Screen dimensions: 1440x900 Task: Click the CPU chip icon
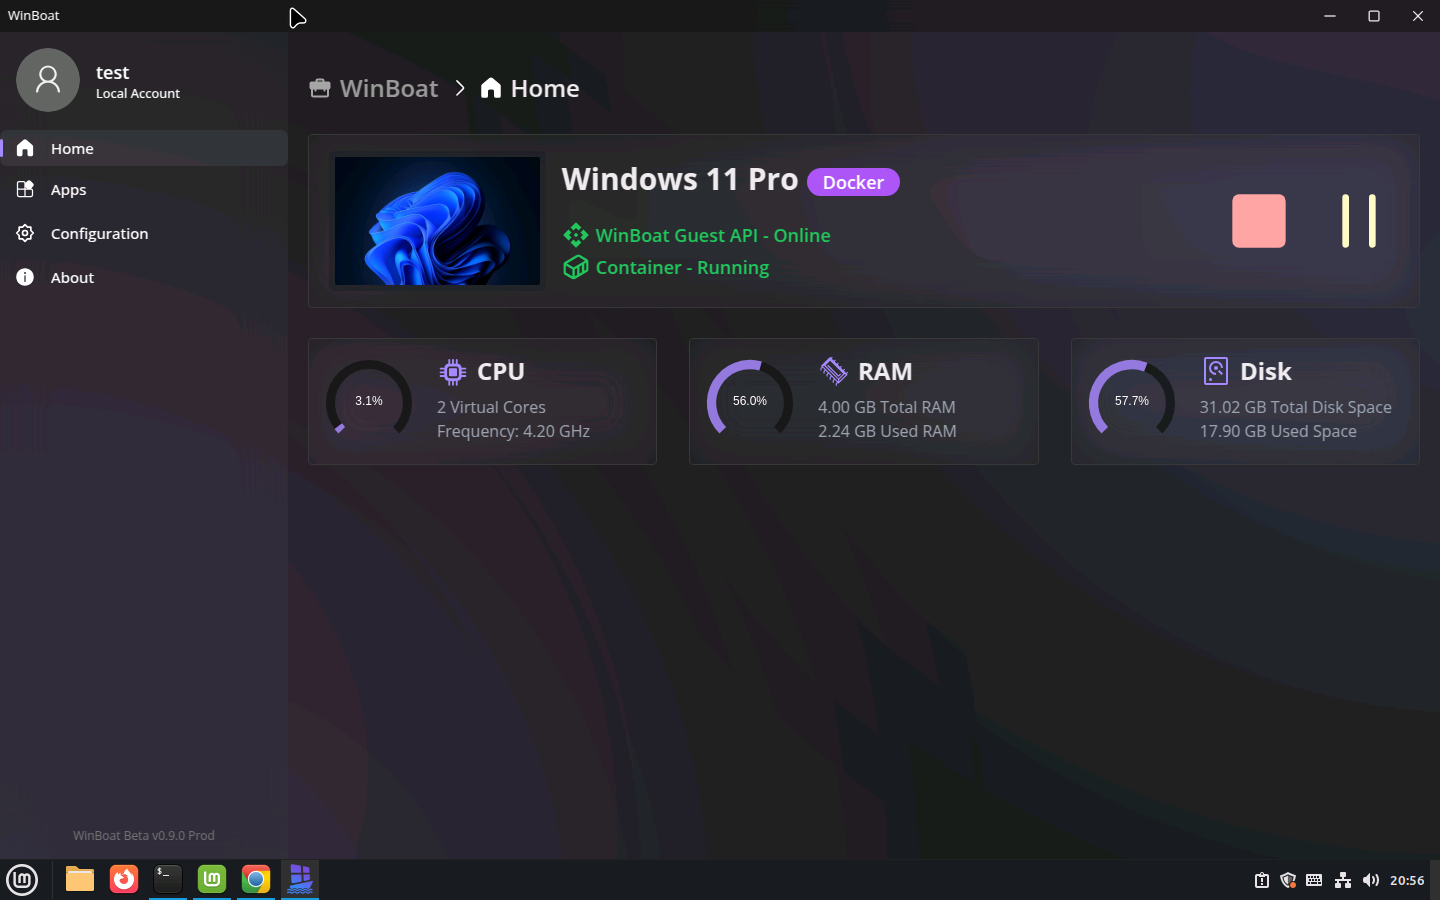pos(453,372)
